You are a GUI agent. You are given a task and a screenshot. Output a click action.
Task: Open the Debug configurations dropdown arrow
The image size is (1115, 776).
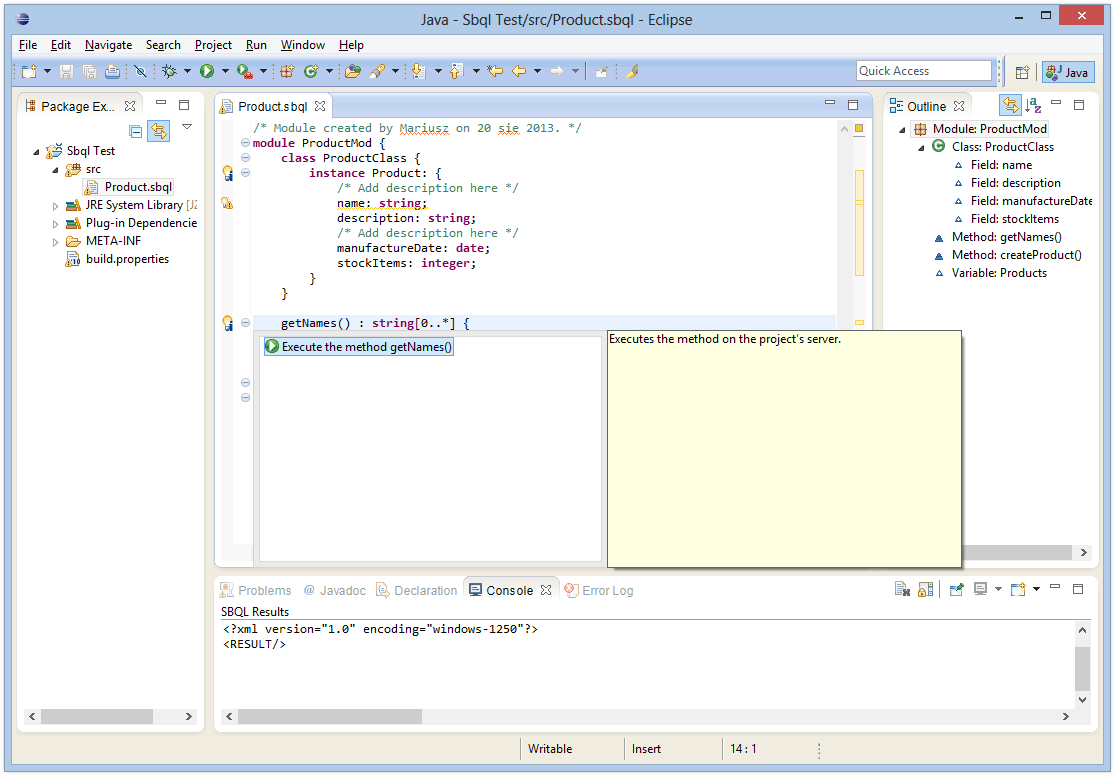click(187, 71)
